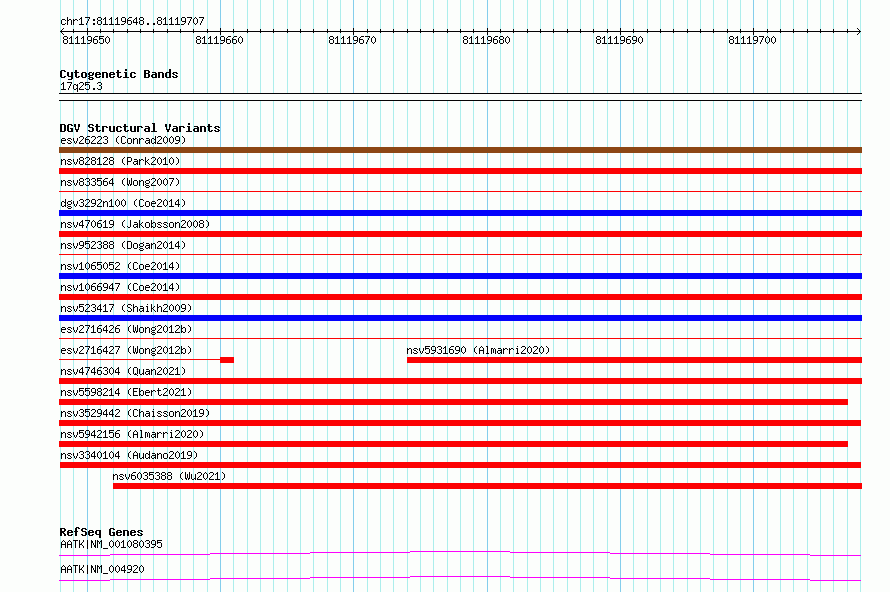890x592 pixels.
Task: Click the nsv833564 (Wong2007) label
Action: point(120,182)
